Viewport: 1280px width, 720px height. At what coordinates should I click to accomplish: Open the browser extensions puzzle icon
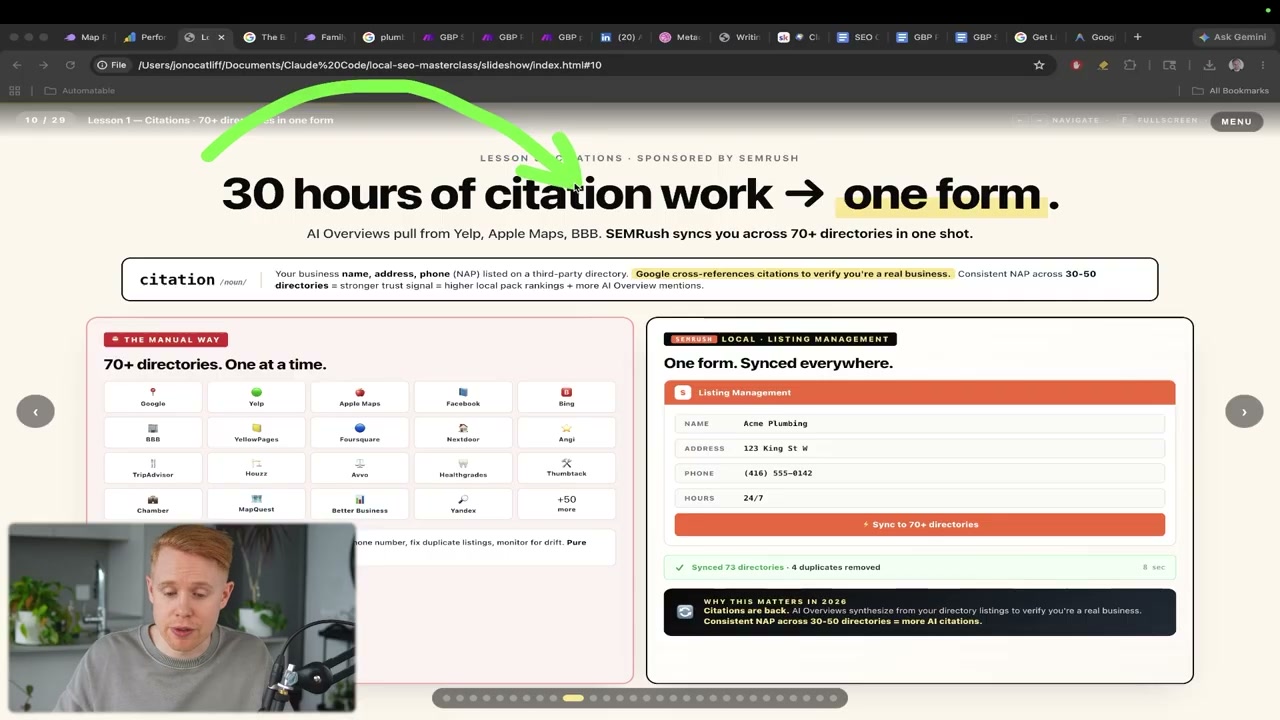pyautogui.click(x=1130, y=65)
